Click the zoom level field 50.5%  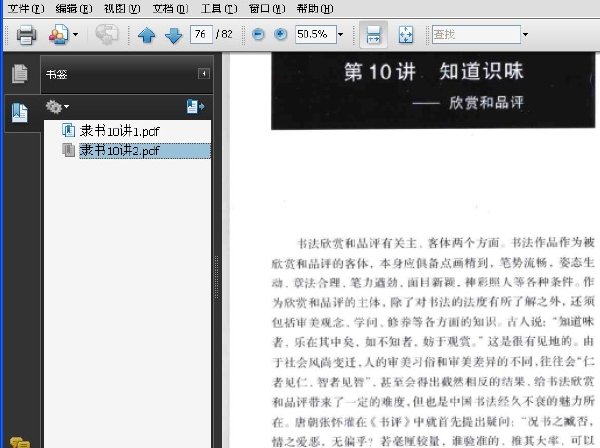(x=316, y=34)
